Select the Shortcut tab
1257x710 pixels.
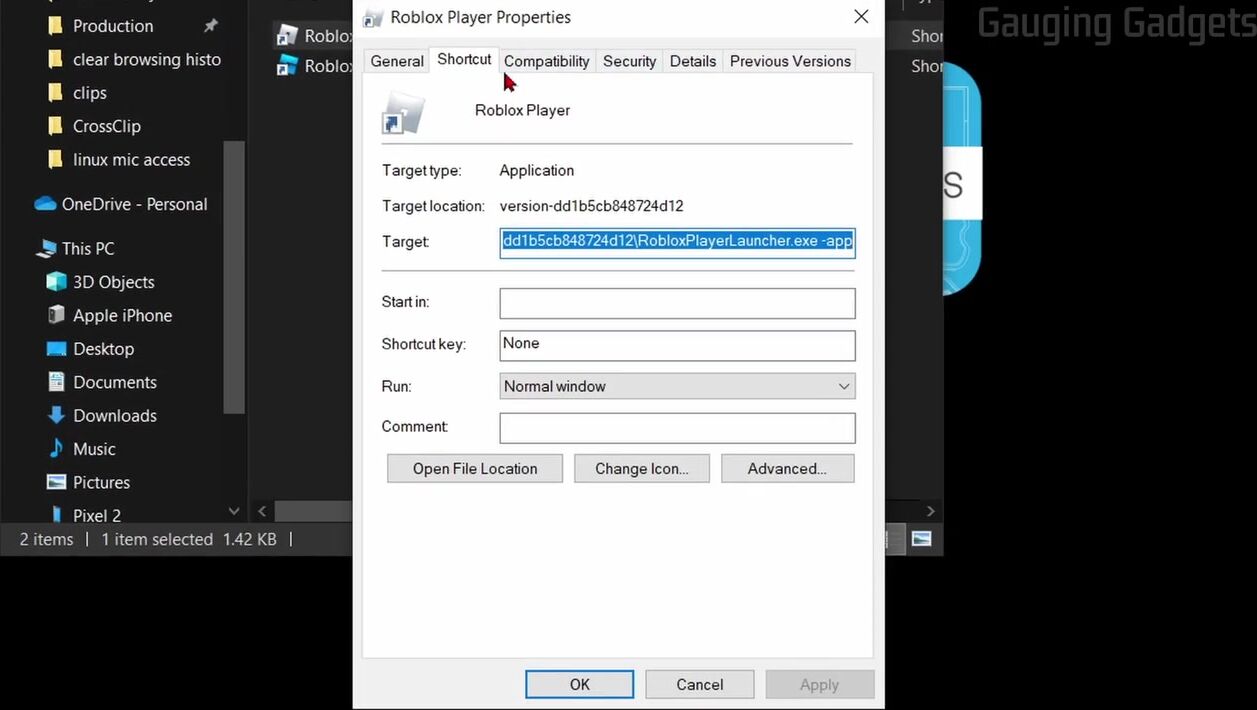pos(464,59)
